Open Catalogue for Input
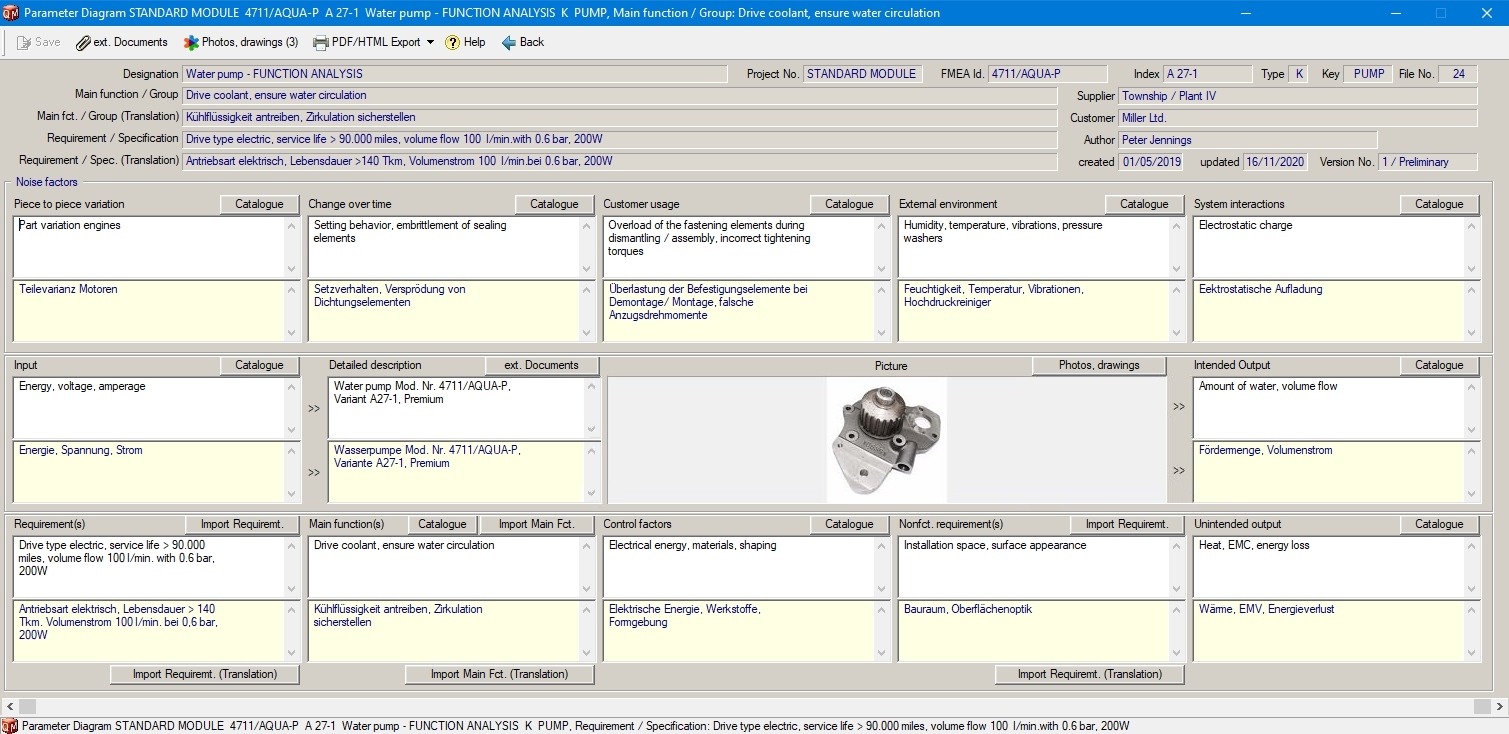1509x734 pixels. (x=259, y=365)
